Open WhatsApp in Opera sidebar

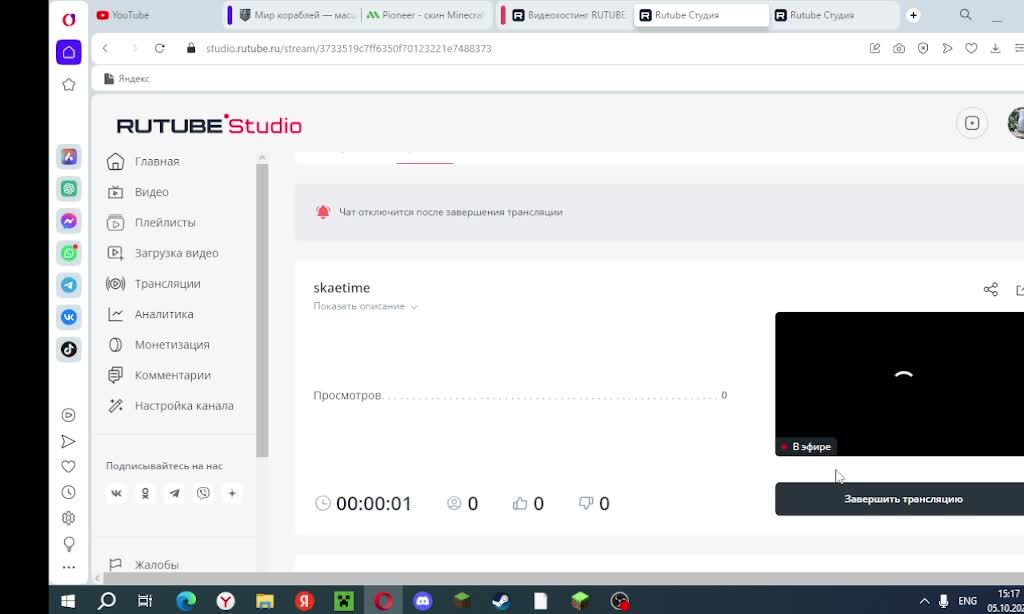(69, 253)
